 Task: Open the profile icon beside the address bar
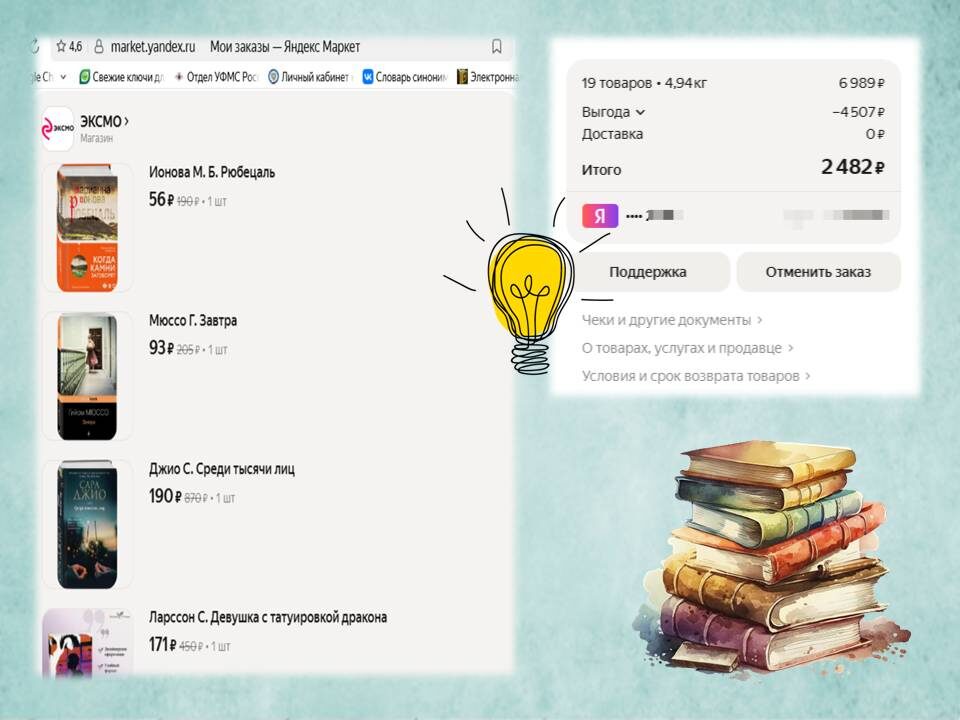(x=97, y=46)
